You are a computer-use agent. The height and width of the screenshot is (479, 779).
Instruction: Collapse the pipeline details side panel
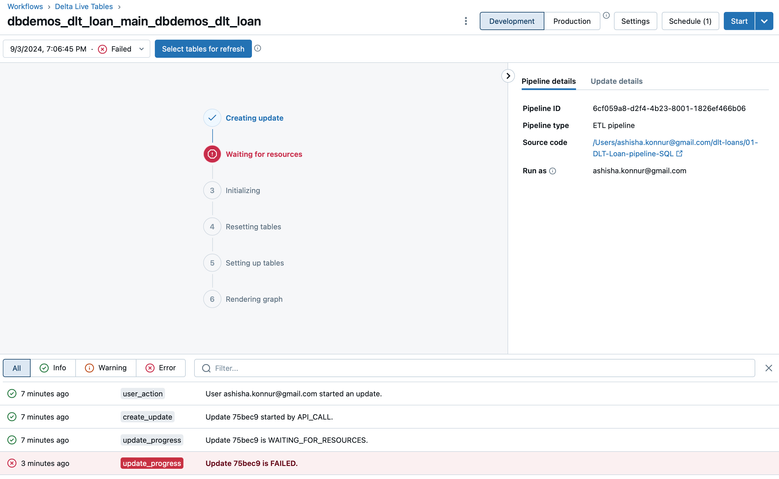(x=508, y=76)
